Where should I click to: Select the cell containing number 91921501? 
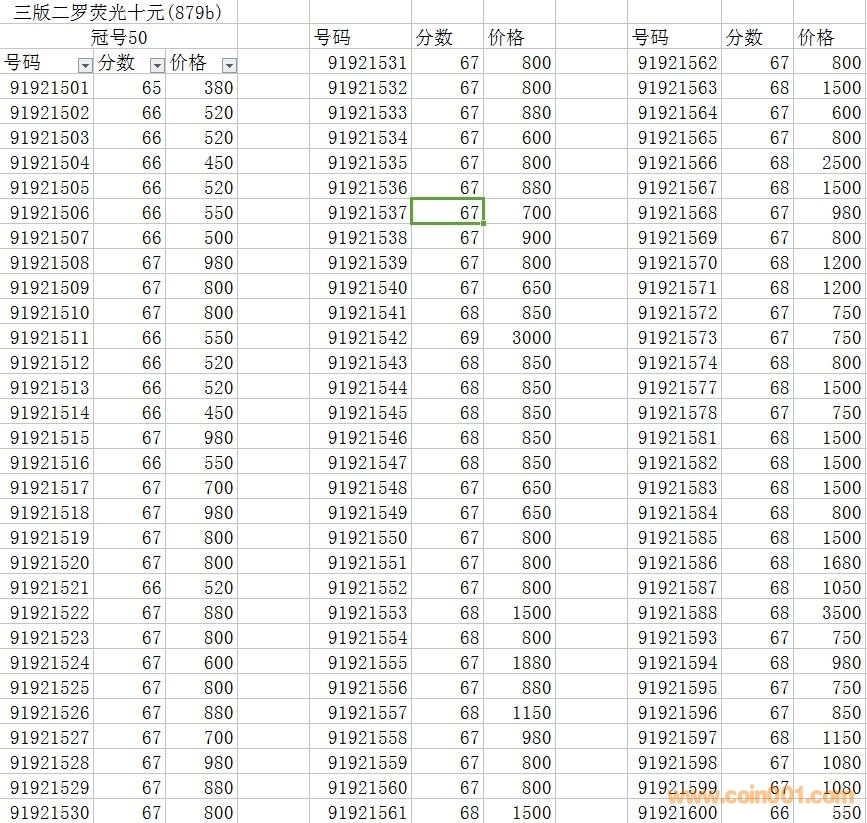coord(49,88)
